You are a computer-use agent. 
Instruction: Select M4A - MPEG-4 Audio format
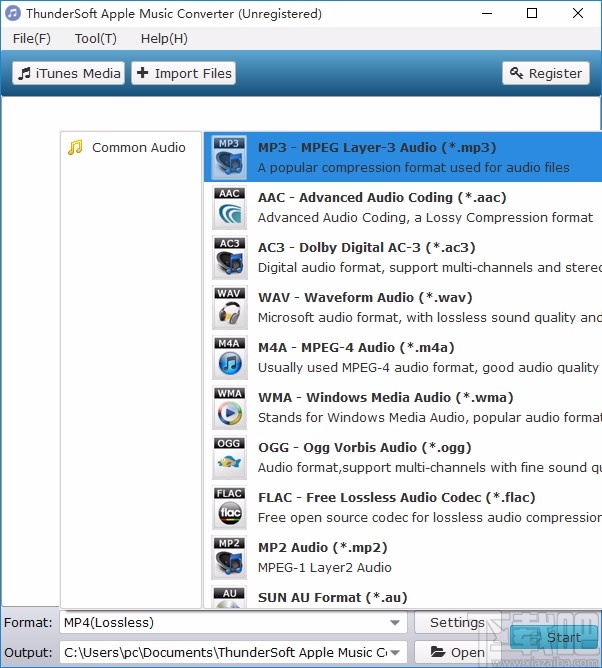403,357
